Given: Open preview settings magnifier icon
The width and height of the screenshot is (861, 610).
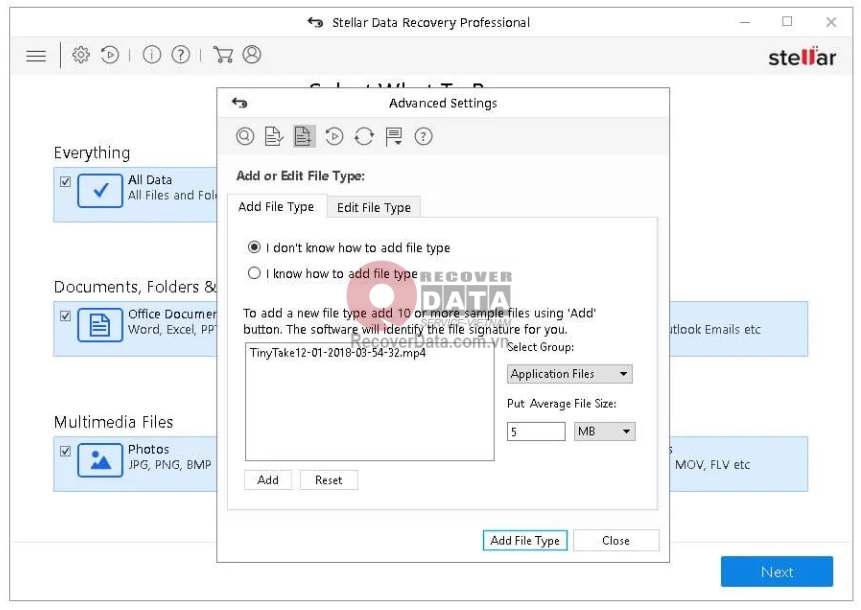Looking at the screenshot, I should click(x=245, y=136).
